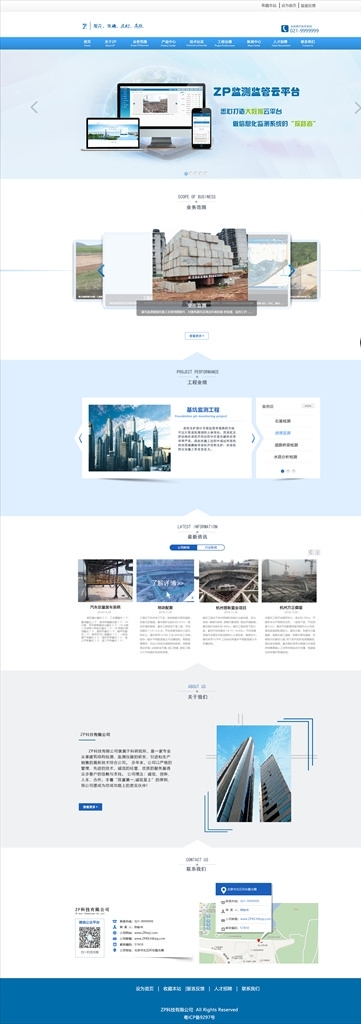
Task: Click 设为首页 link at top right
Action: click(x=289, y=5)
